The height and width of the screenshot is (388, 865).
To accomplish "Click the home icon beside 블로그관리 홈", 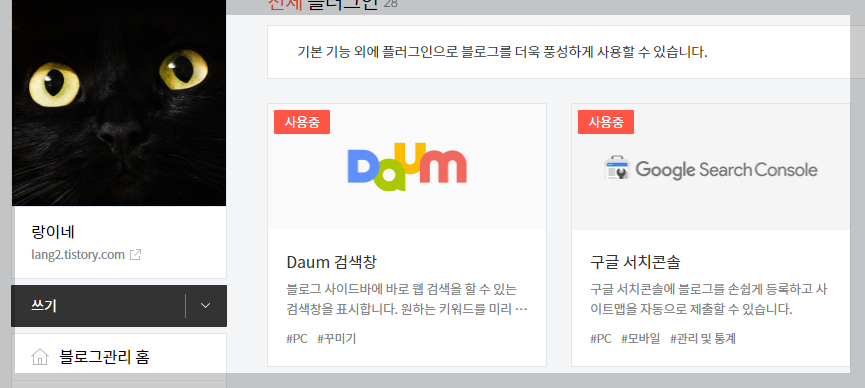I will coord(40,357).
